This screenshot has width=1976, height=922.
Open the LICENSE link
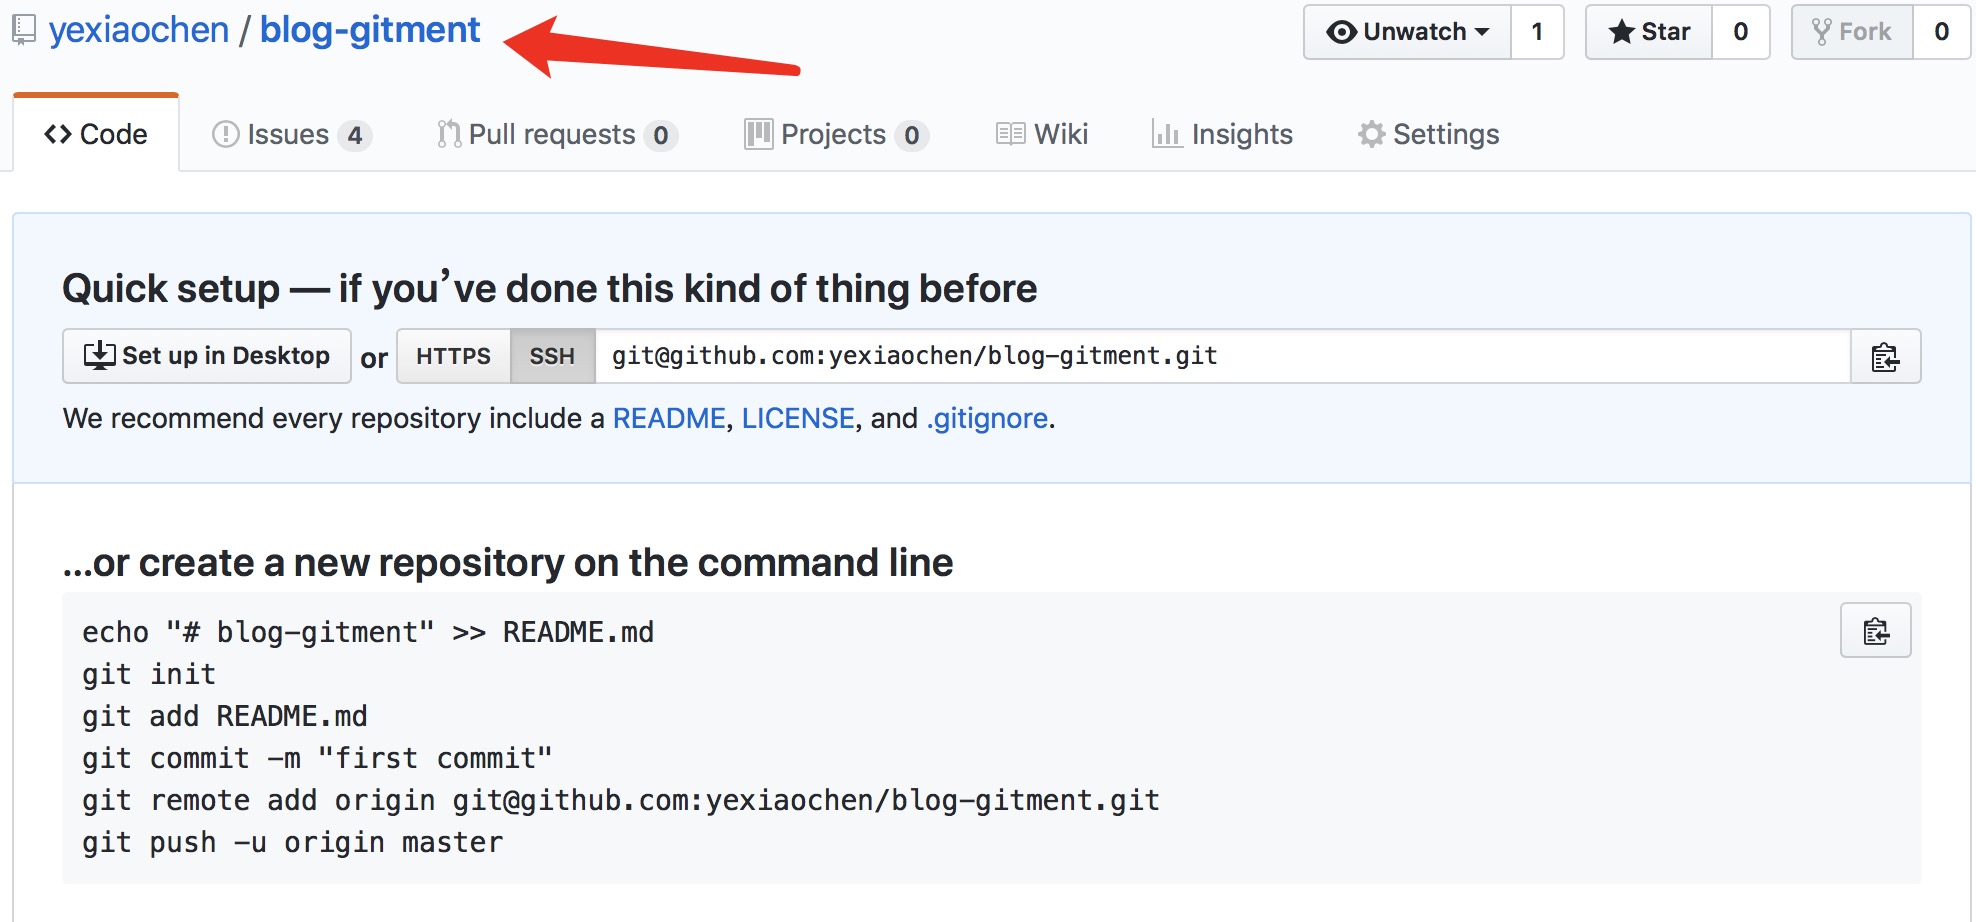pyautogui.click(x=798, y=418)
